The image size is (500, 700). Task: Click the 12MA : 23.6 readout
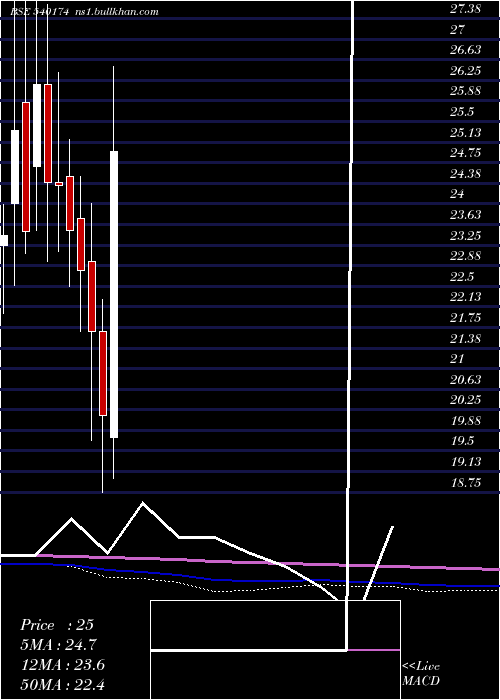click(63, 665)
